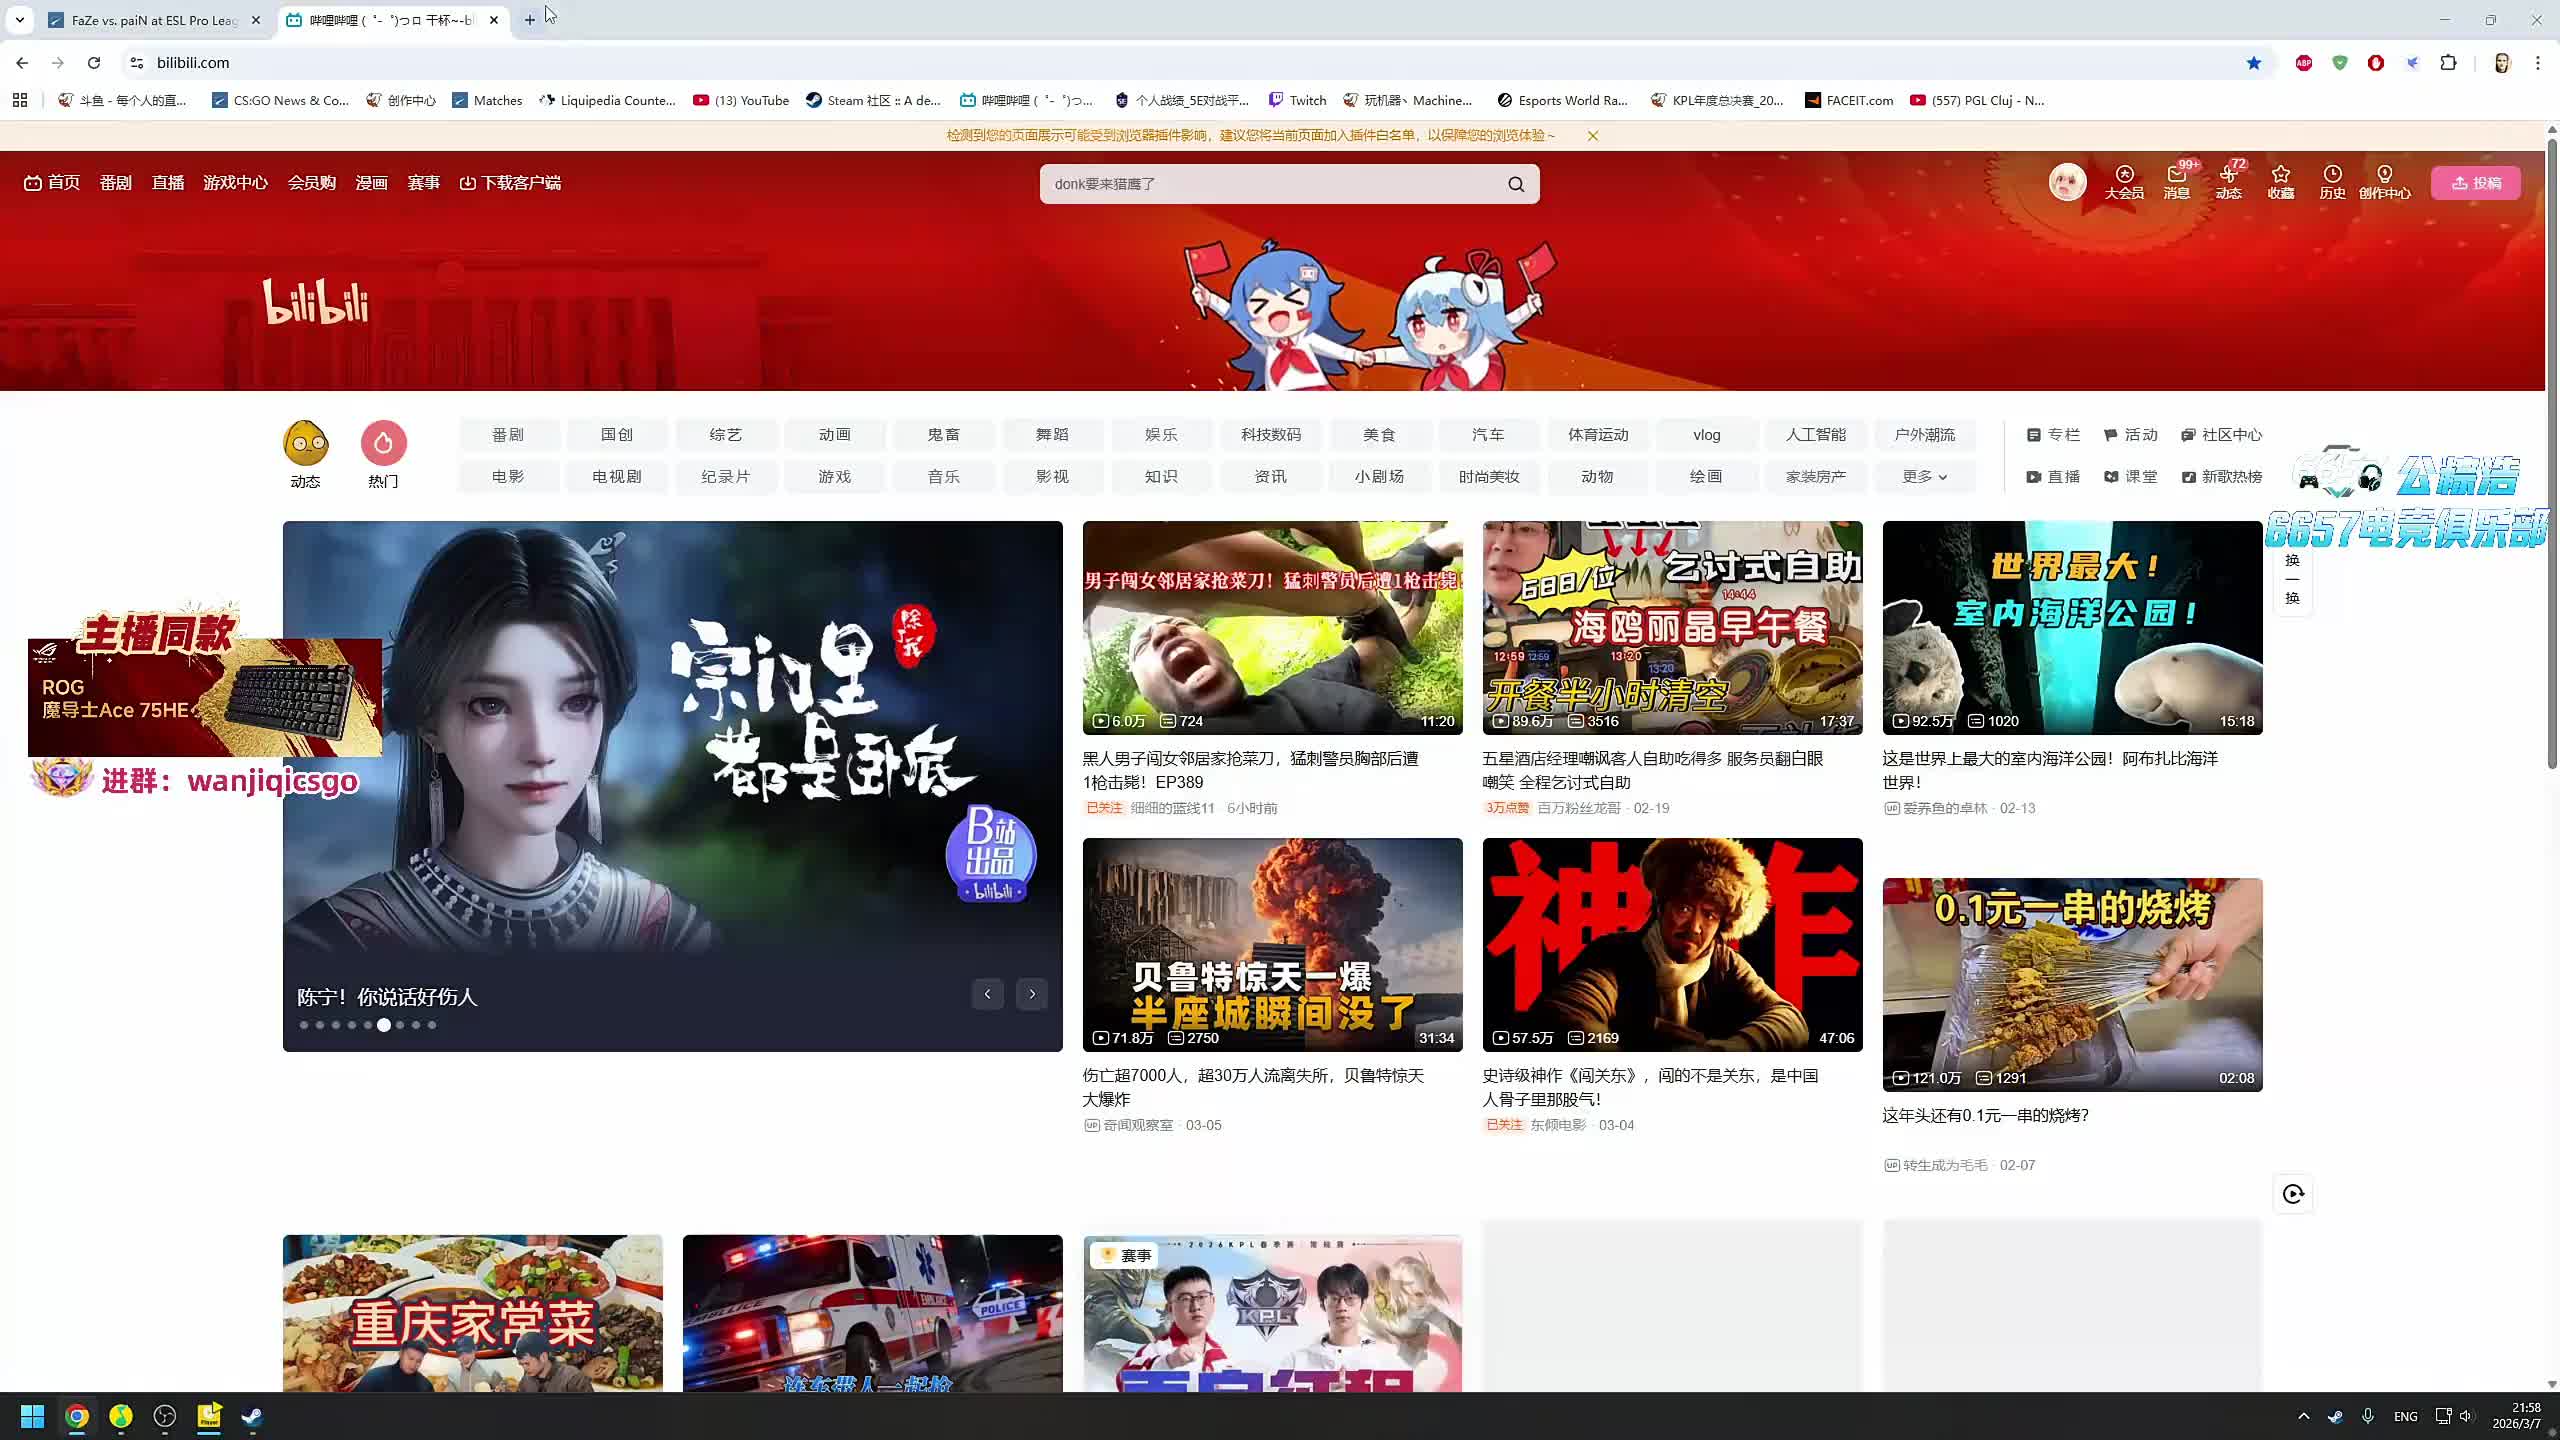
Task: Open the 游戏 category link
Action: point(834,477)
